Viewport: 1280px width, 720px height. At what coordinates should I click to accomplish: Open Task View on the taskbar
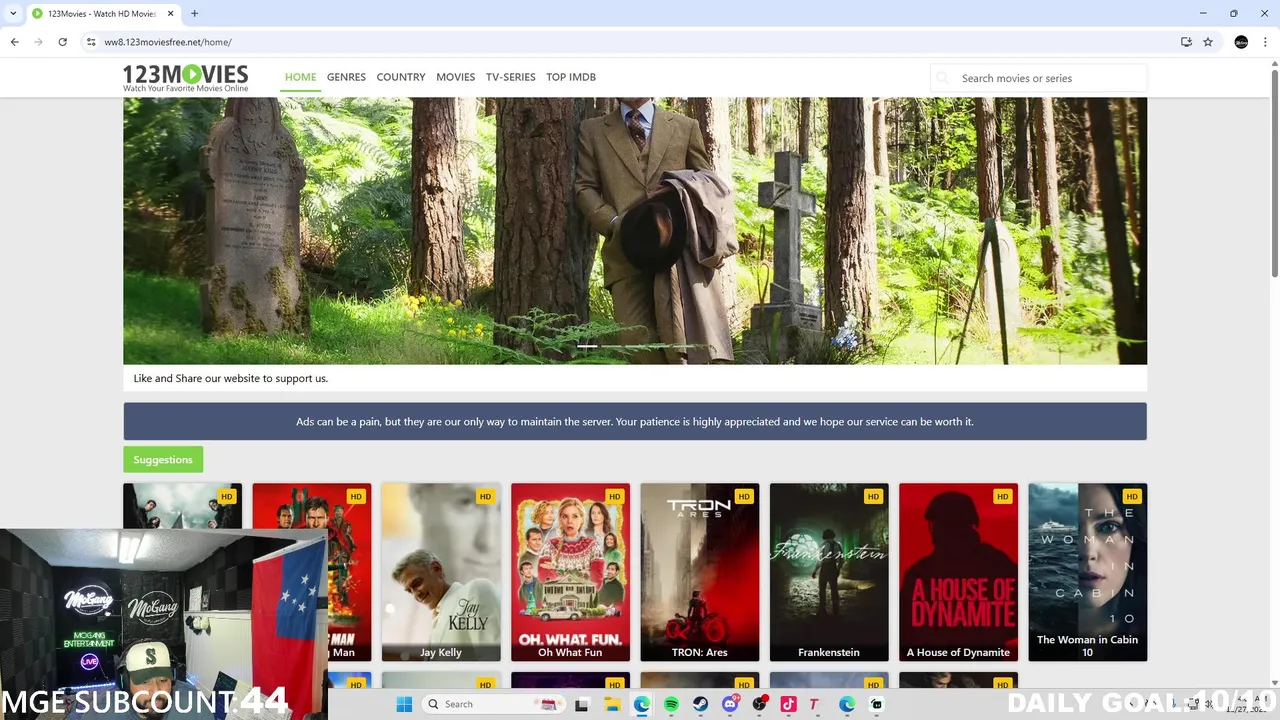coord(582,704)
